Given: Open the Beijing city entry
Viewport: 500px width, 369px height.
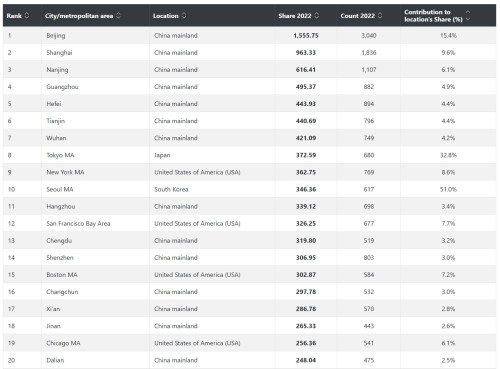Looking at the screenshot, I should pos(56,36).
